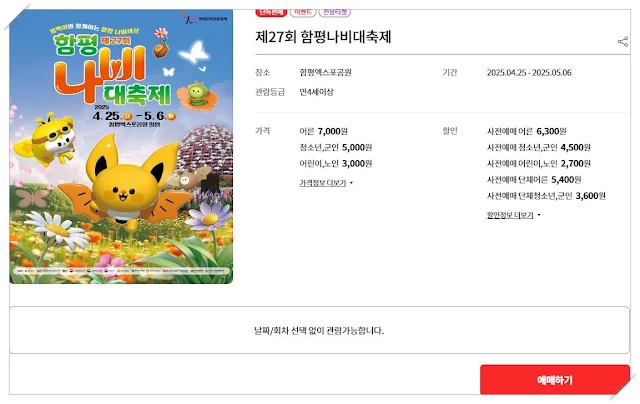Click price 청소년,군인 5,000원
This screenshot has height=404, width=640.
(x=336, y=147)
